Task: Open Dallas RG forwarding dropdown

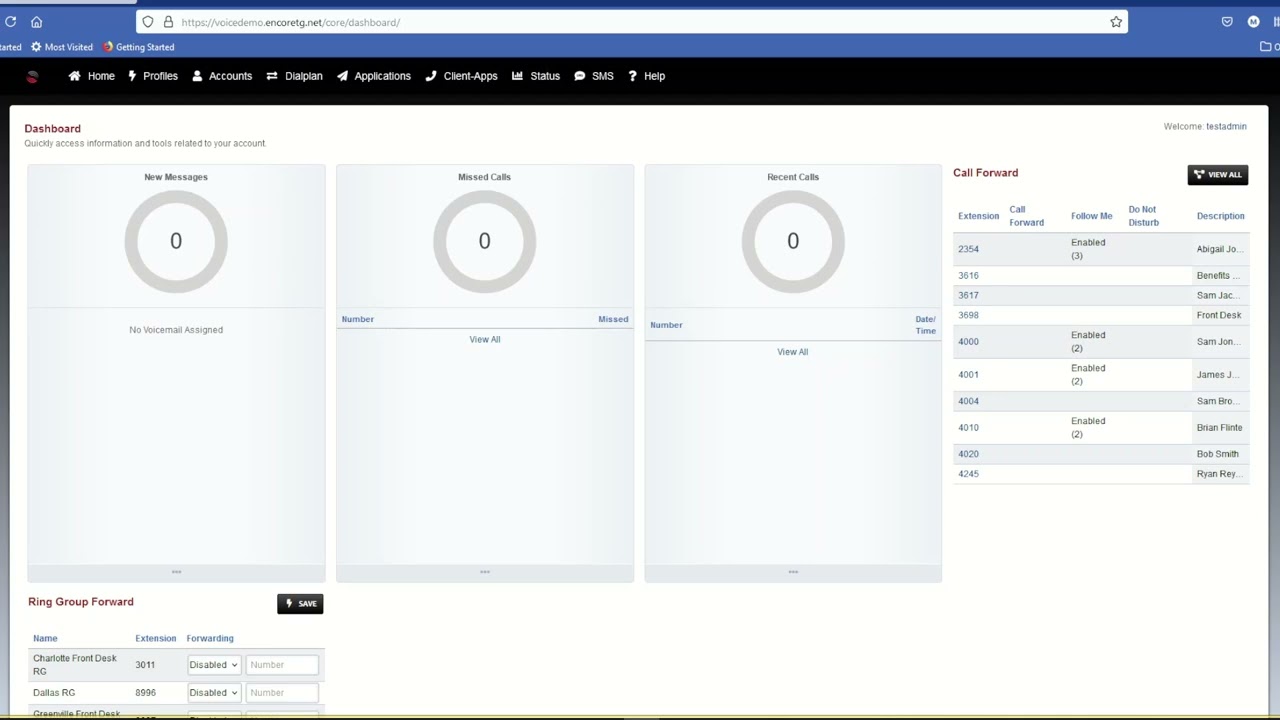Action: pos(214,693)
